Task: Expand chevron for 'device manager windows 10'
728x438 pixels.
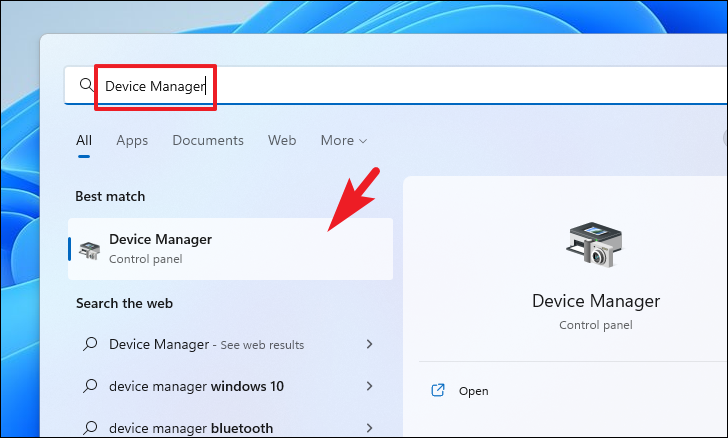Action: pyautogui.click(x=369, y=386)
